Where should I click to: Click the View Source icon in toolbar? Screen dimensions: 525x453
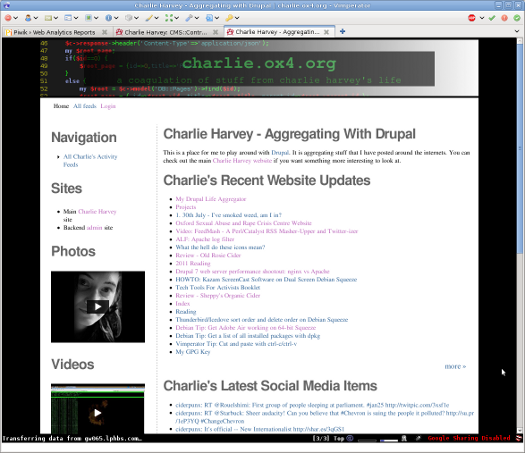pyautogui.click(x=209, y=18)
